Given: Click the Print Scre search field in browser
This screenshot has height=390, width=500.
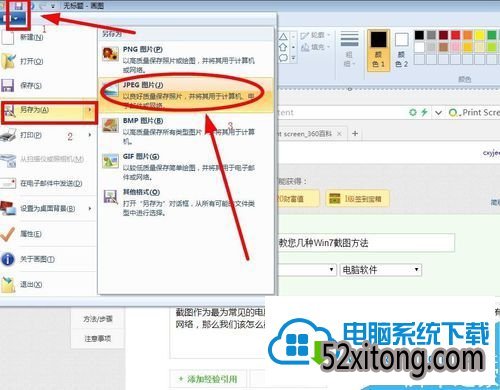Looking at the screenshot, I should (473, 113).
